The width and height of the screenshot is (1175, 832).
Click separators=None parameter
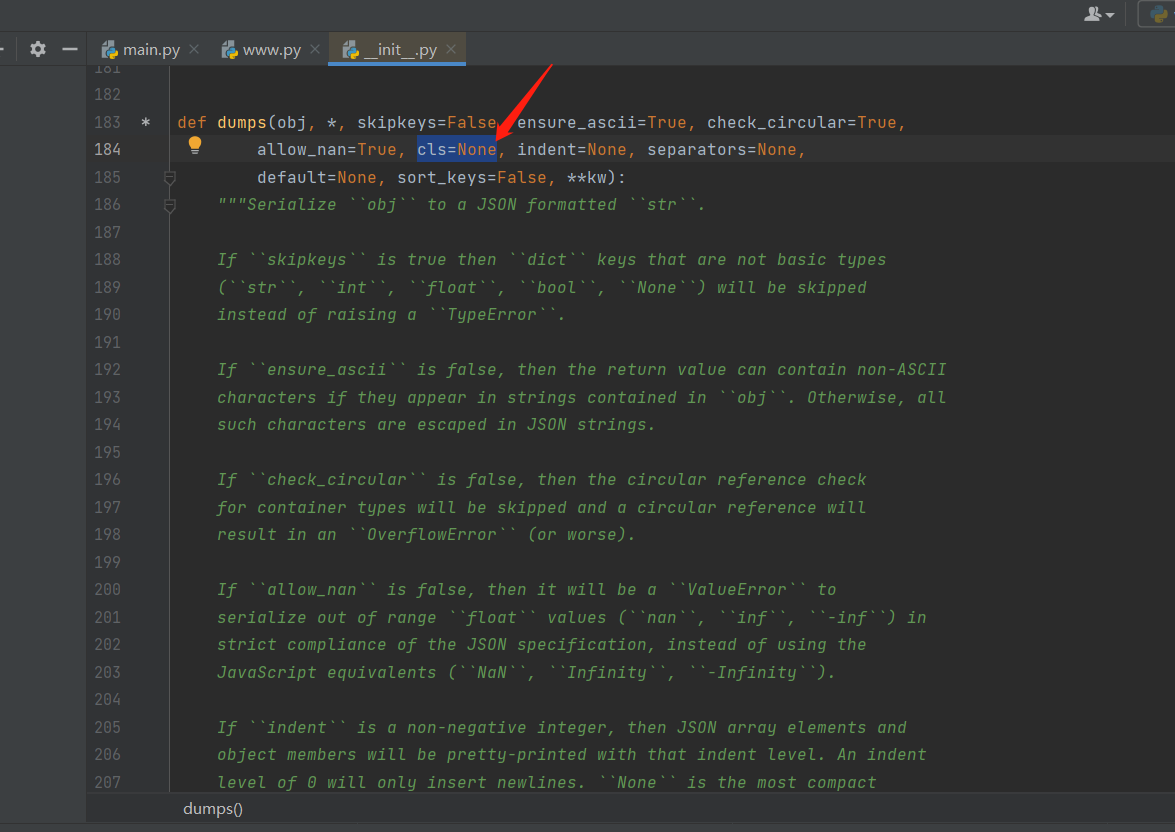(722, 149)
